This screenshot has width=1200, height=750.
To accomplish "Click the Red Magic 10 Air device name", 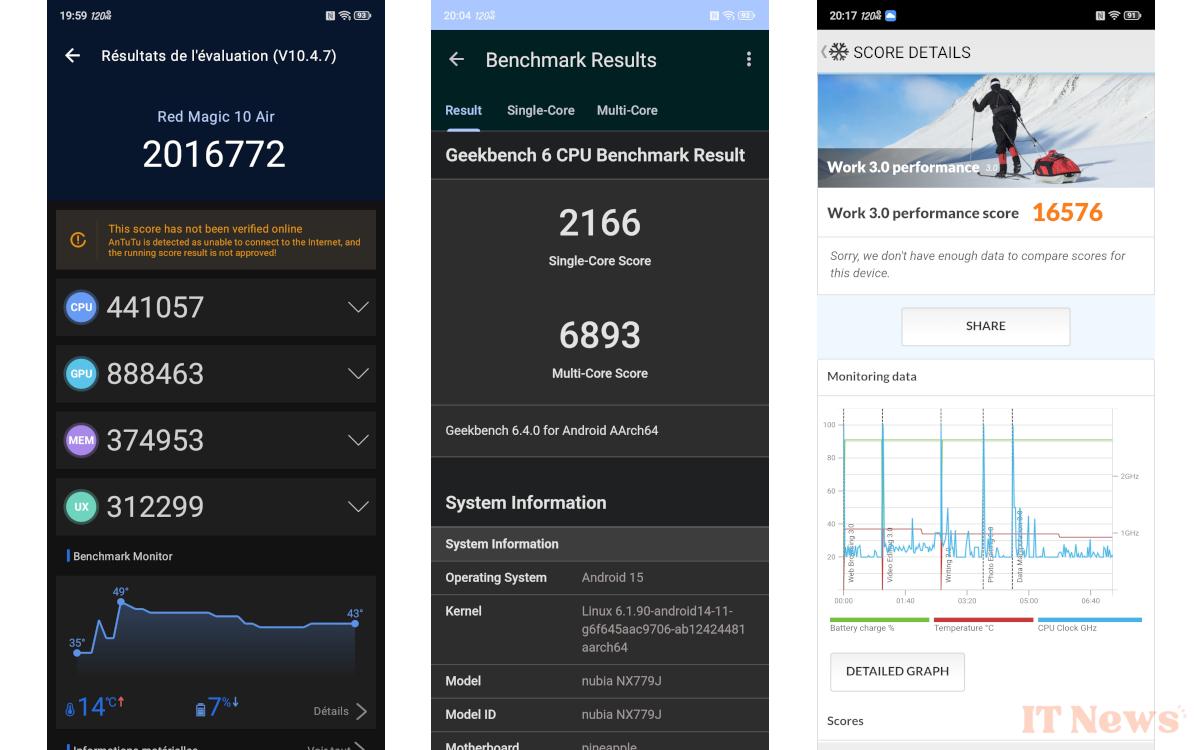I will [x=216, y=117].
